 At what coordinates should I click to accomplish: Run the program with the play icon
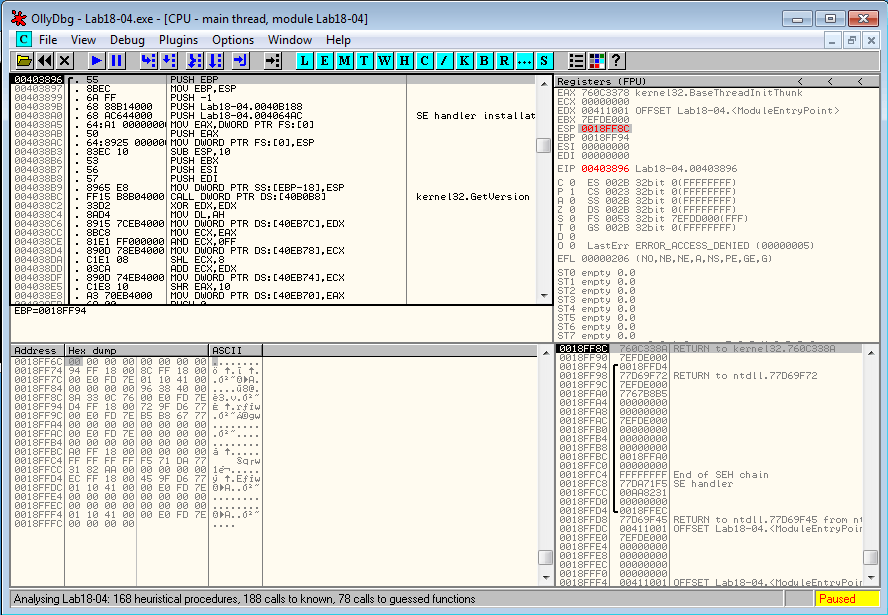click(97, 61)
